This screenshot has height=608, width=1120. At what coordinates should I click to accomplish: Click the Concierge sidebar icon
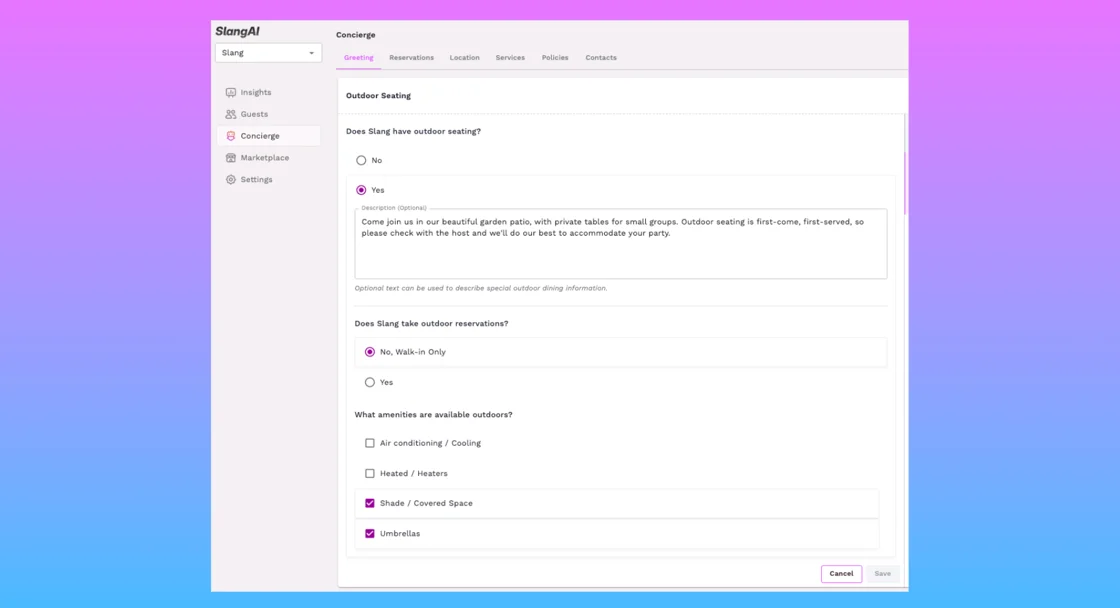tap(231, 136)
